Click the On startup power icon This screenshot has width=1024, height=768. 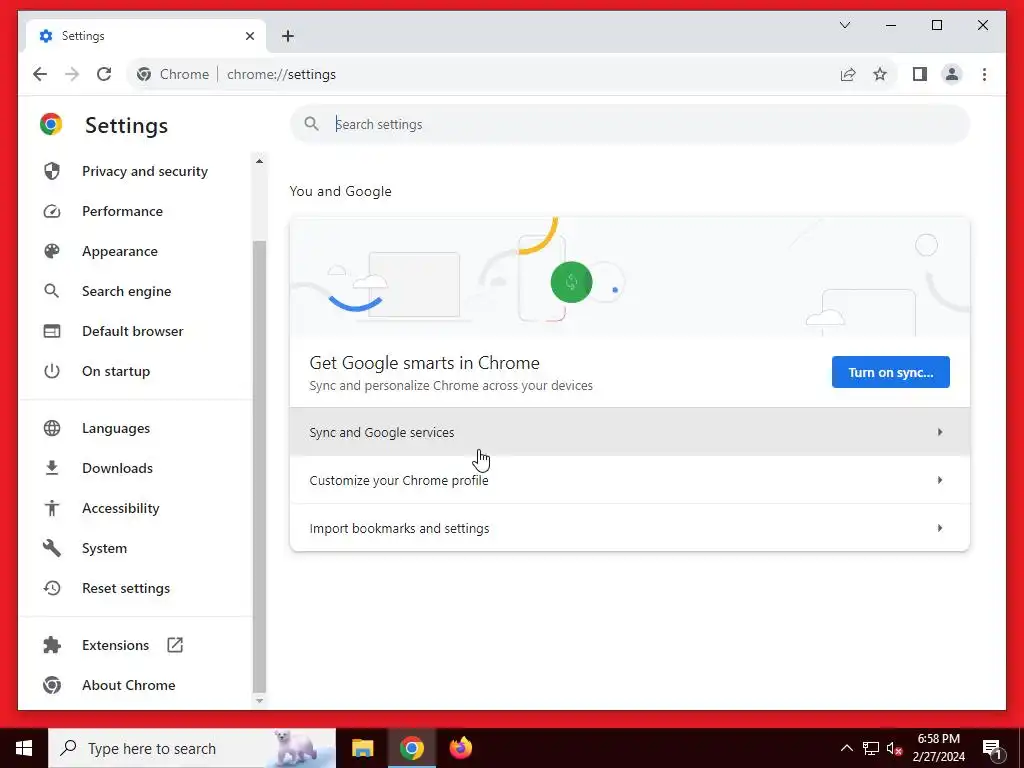(52, 371)
